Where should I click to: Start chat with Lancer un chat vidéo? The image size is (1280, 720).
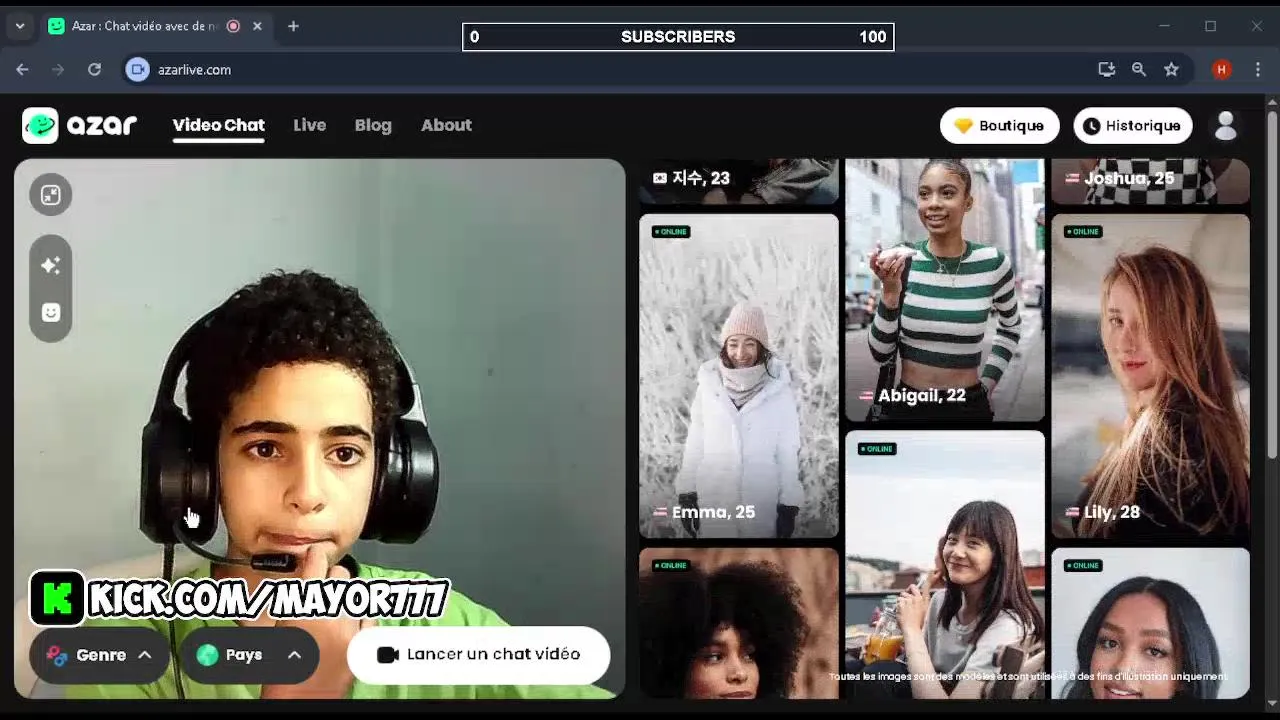point(478,655)
